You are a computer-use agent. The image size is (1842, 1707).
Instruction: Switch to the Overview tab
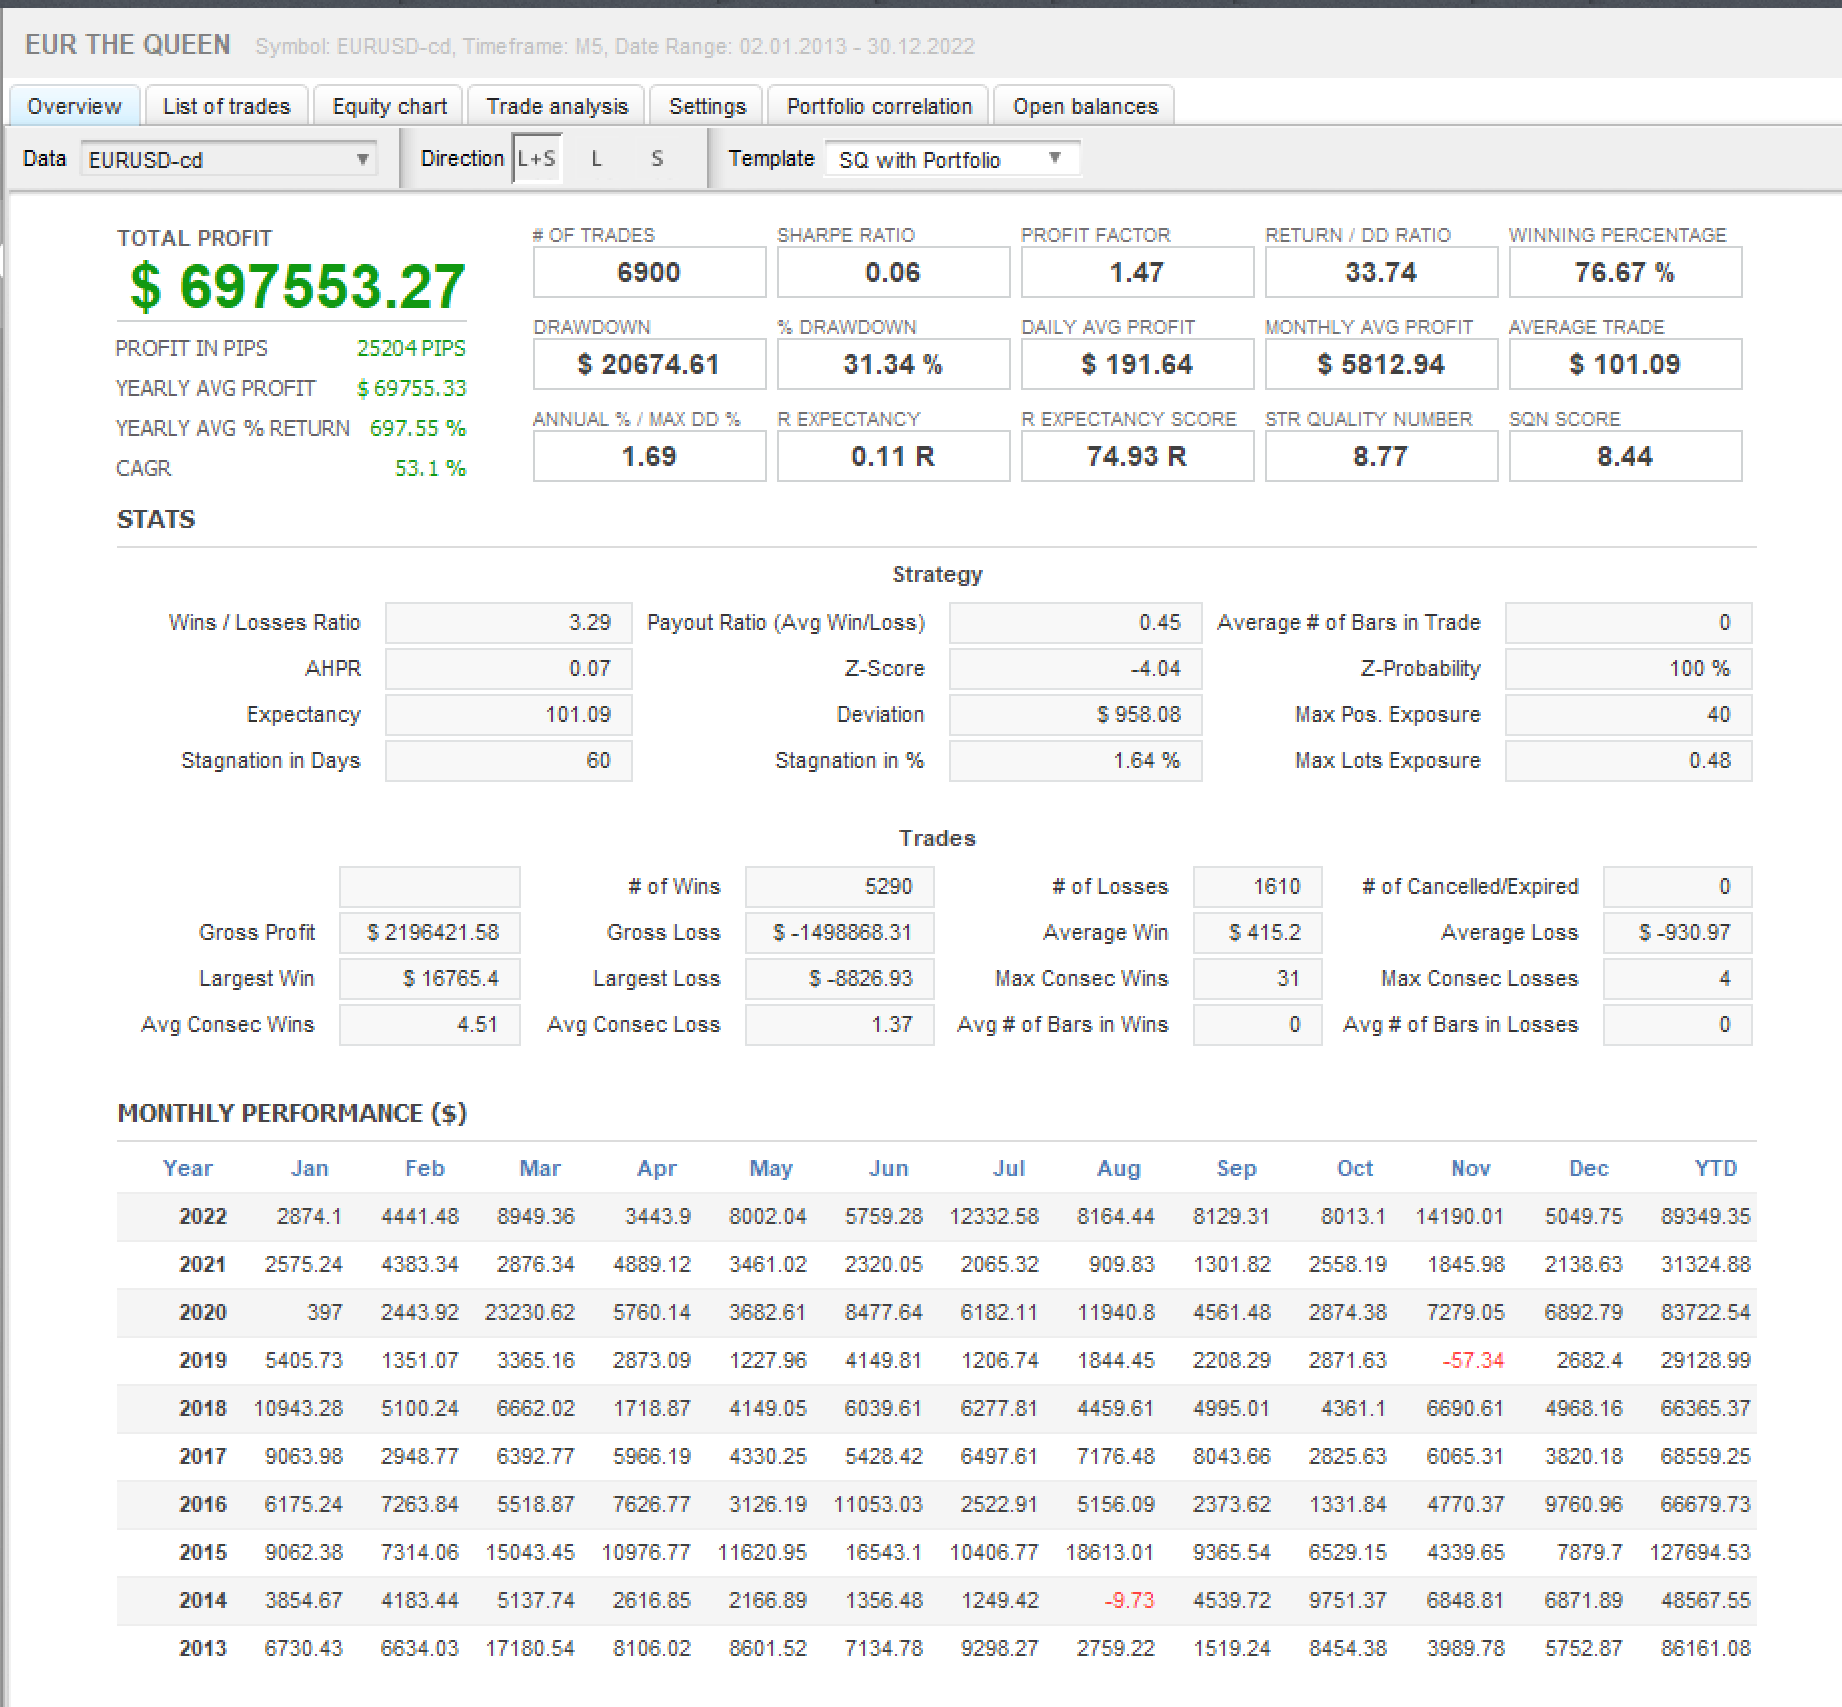pos(74,106)
